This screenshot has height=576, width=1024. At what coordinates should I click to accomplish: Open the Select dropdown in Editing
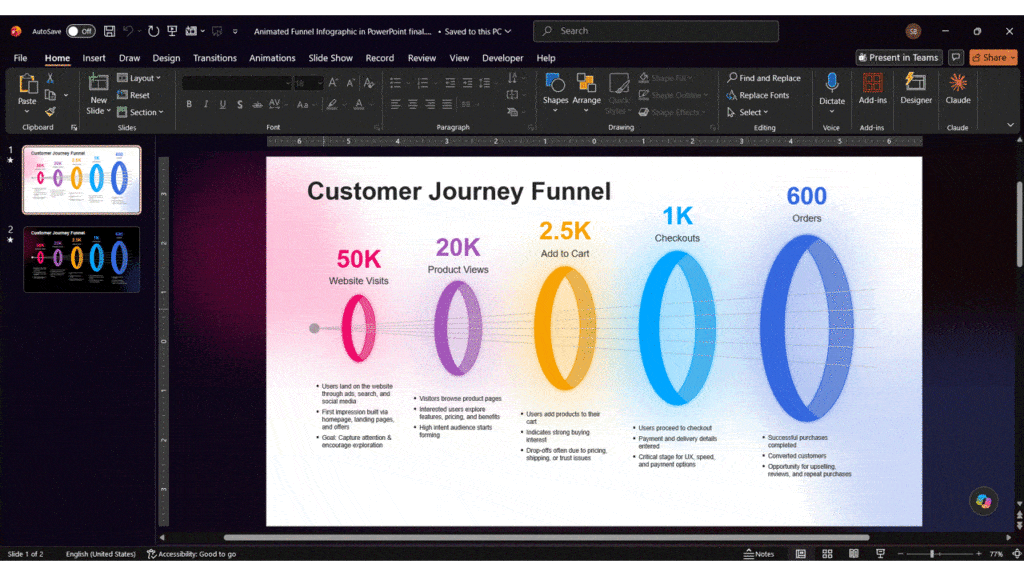748,112
